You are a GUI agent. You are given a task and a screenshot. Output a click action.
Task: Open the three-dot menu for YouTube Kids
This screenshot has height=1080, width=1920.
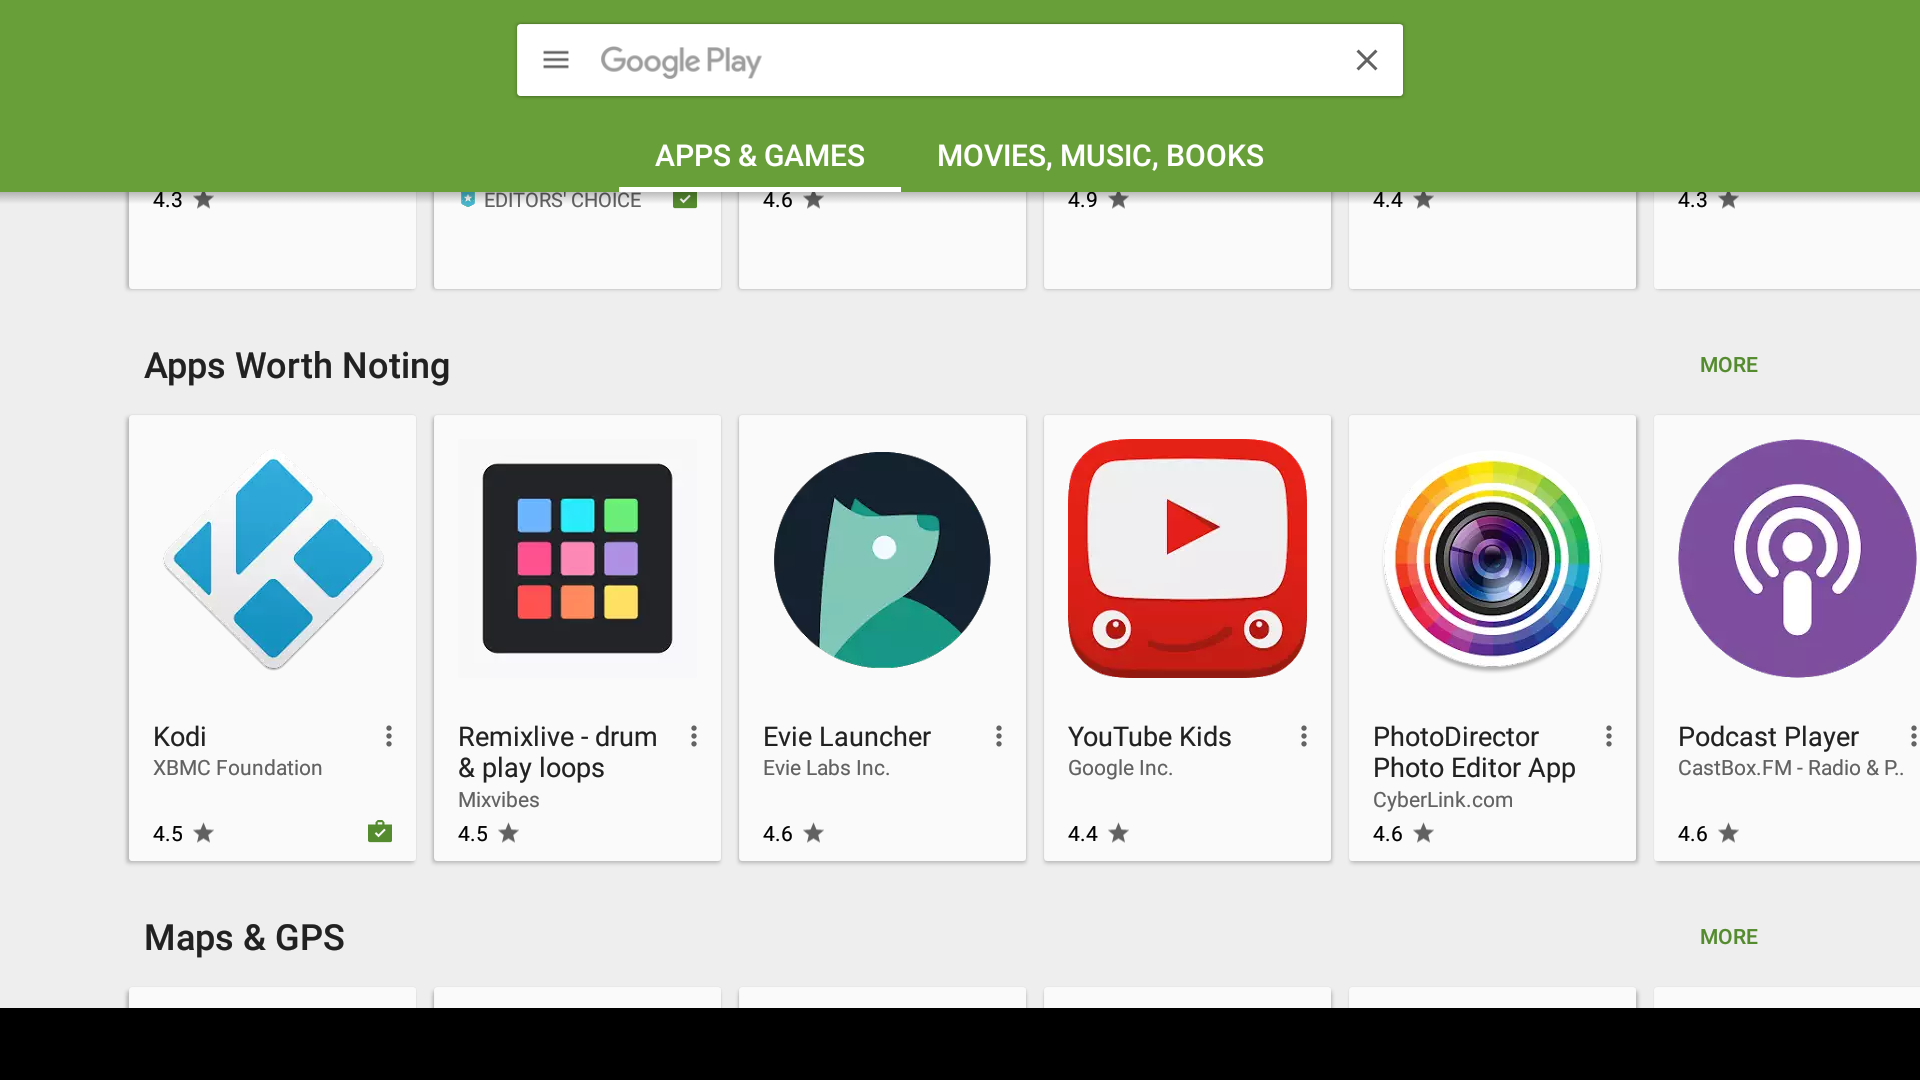pos(1304,737)
